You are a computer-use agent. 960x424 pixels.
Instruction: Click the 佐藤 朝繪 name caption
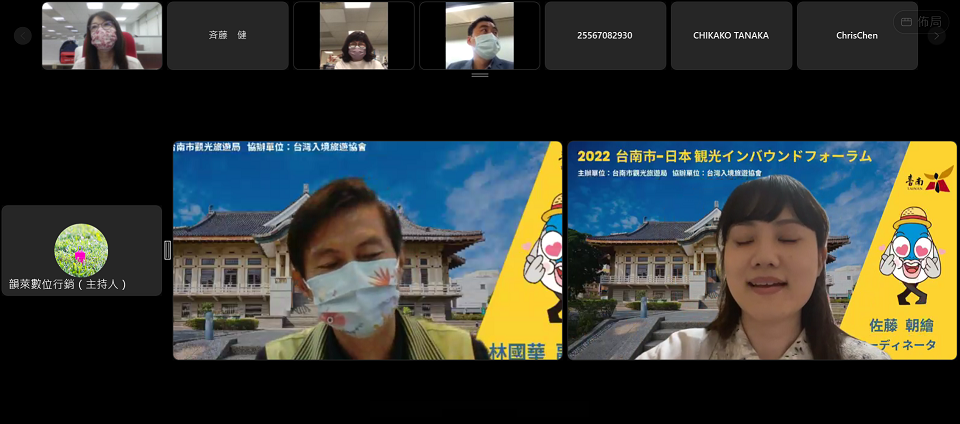[901, 326]
